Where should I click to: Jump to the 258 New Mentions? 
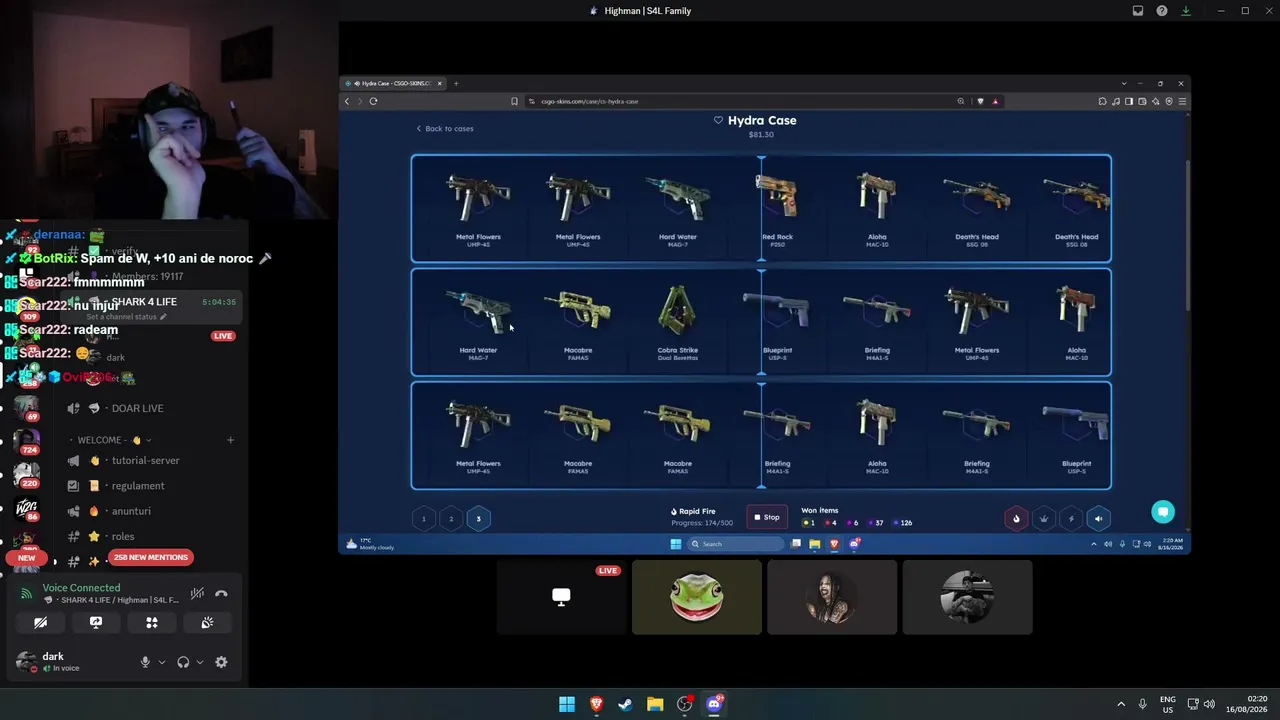(151, 557)
